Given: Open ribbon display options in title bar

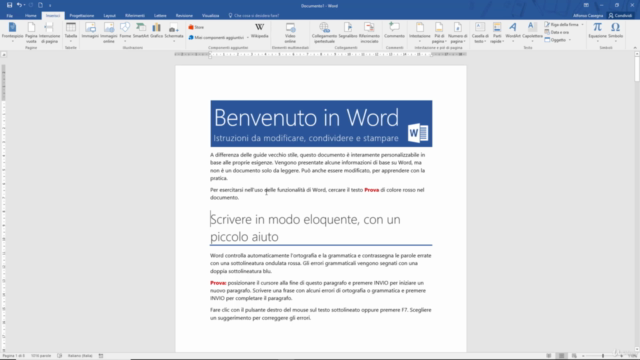Looking at the screenshot, I should pos(586,5).
